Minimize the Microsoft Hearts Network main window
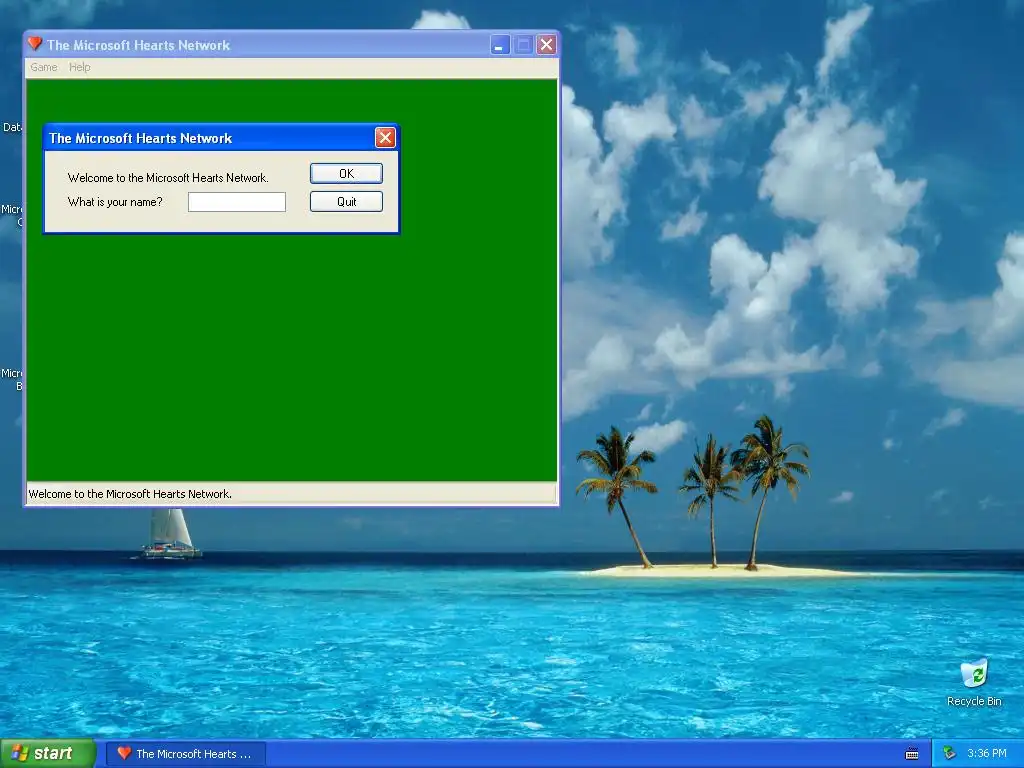Image resolution: width=1024 pixels, height=768 pixels. [500, 45]
